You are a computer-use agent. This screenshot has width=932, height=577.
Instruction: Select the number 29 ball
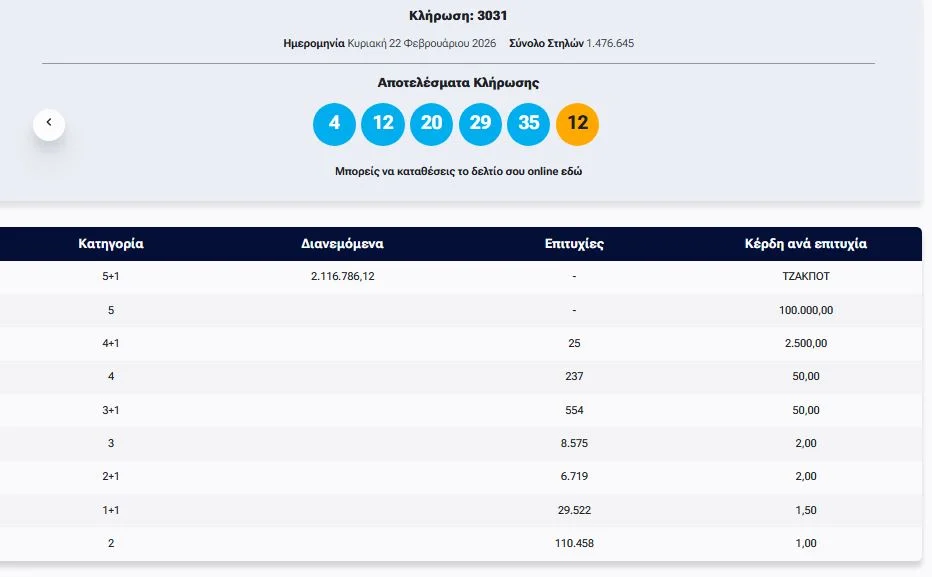(480, 124)
